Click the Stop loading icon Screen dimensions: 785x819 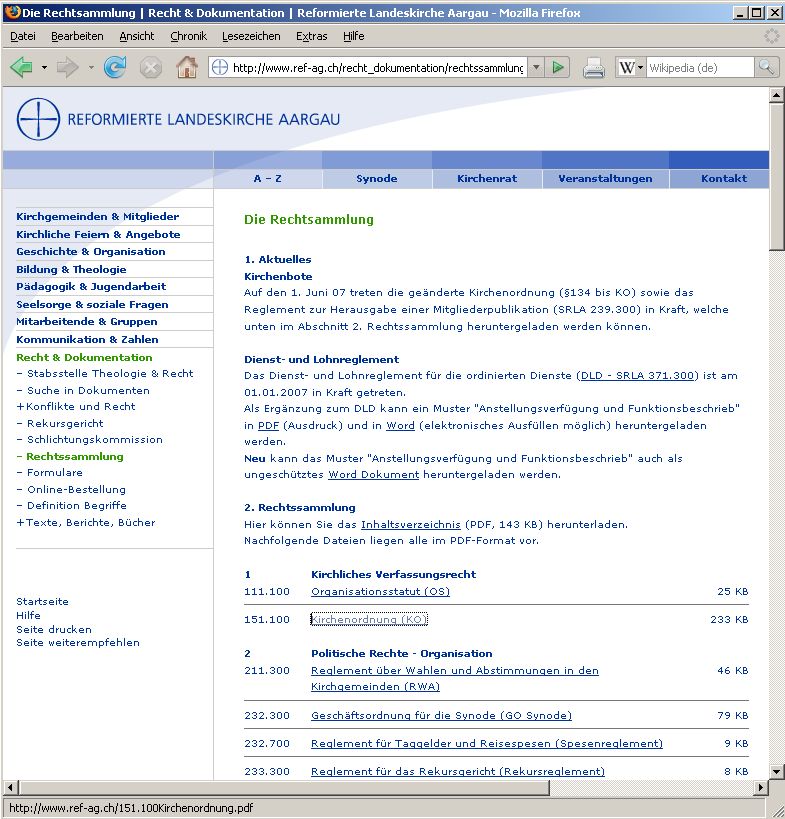point(150,68)
